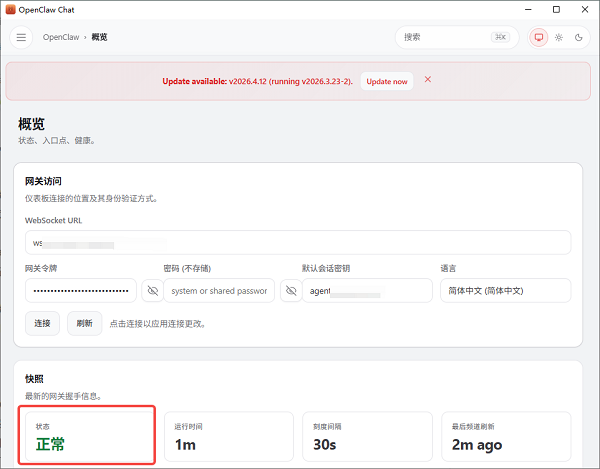Switch to dark theme moon icon
600x469 pixels.
click(x=579, y=37)
